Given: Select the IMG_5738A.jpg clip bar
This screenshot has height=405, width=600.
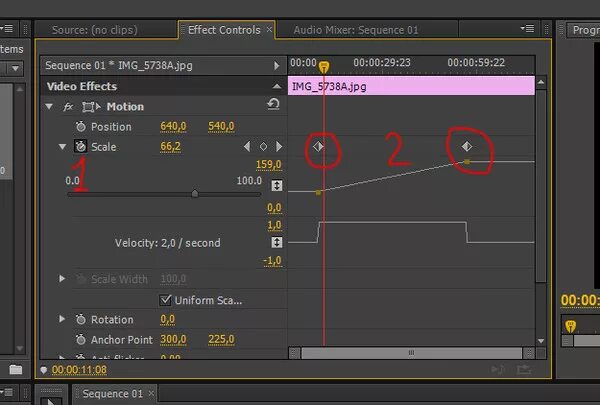Looking at the screenshot, I should (411, 86).
